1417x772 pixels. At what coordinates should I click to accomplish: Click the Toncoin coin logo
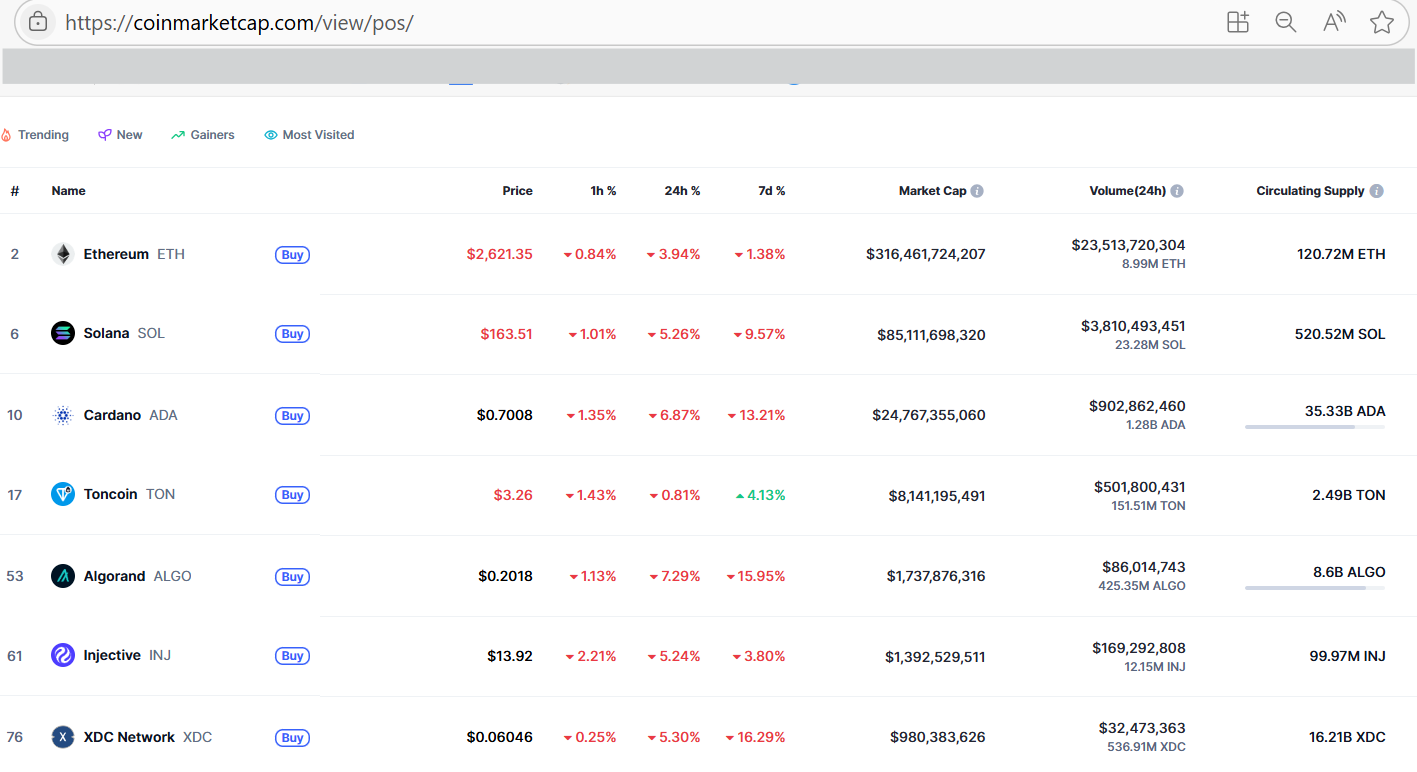[63, 494]
